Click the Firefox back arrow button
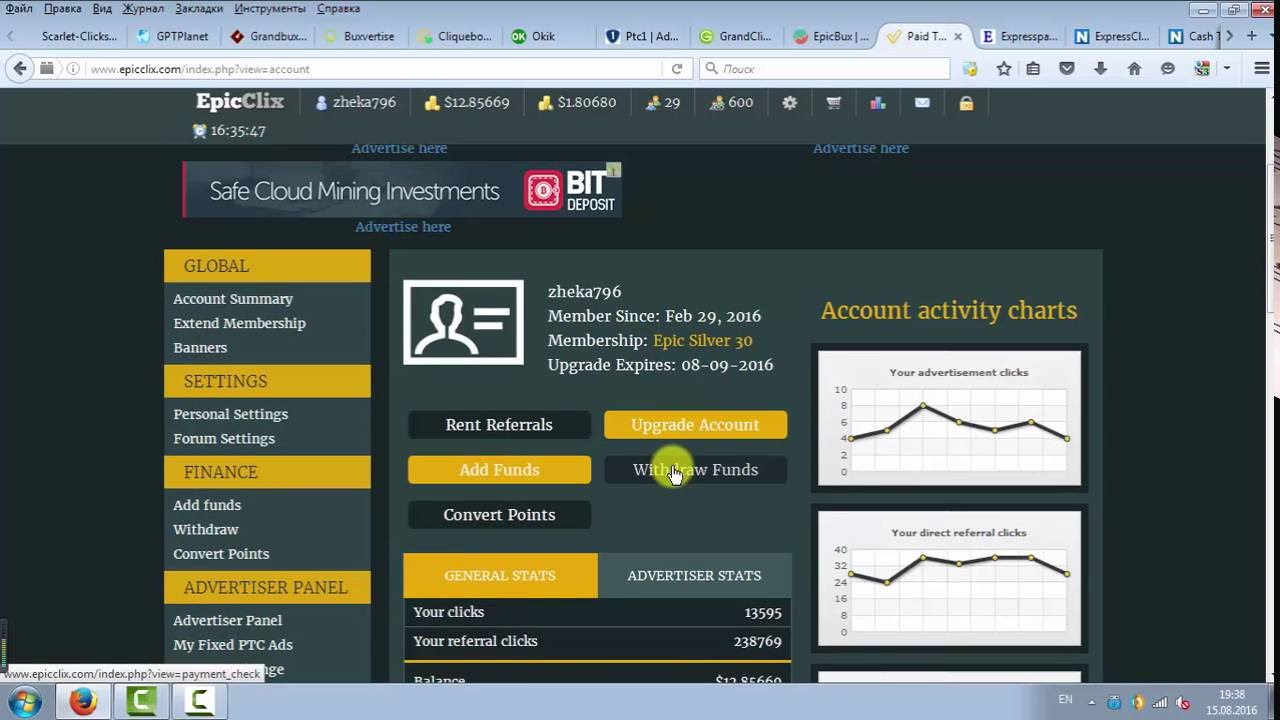 click(x=19, y=68)
